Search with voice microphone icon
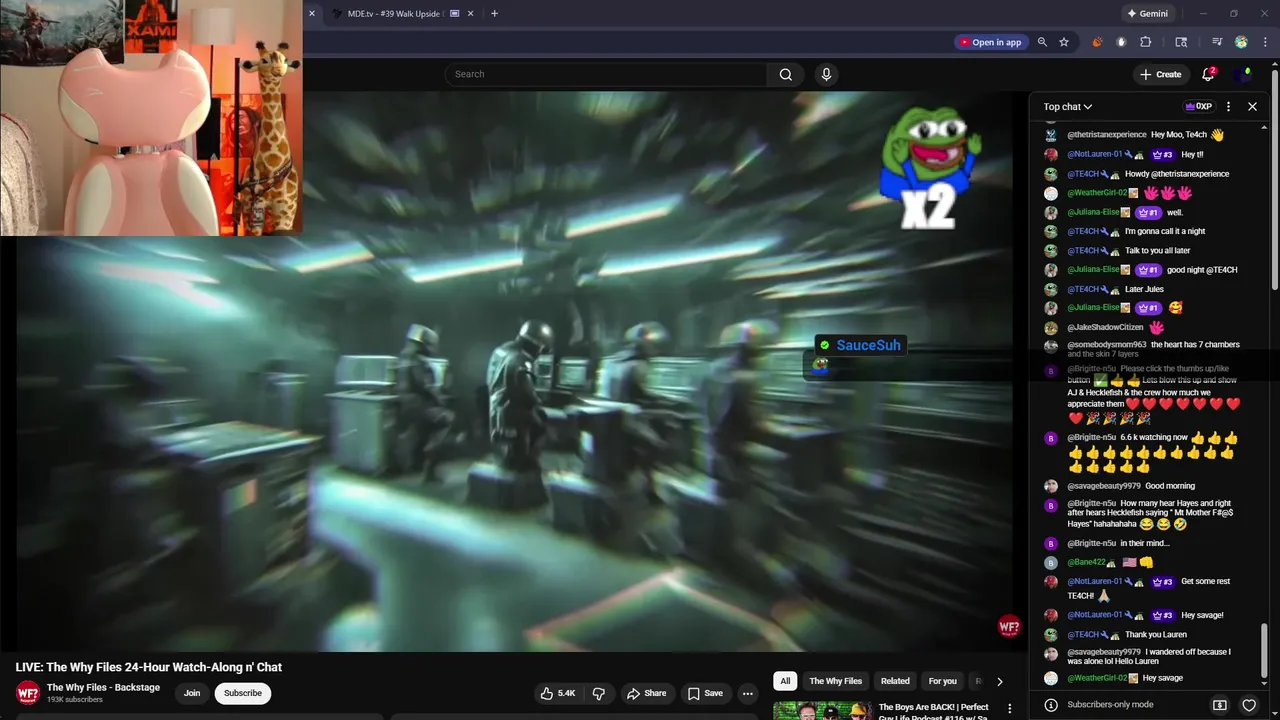1280x720 pixels. pyautogui.click(x=826, y=74)
